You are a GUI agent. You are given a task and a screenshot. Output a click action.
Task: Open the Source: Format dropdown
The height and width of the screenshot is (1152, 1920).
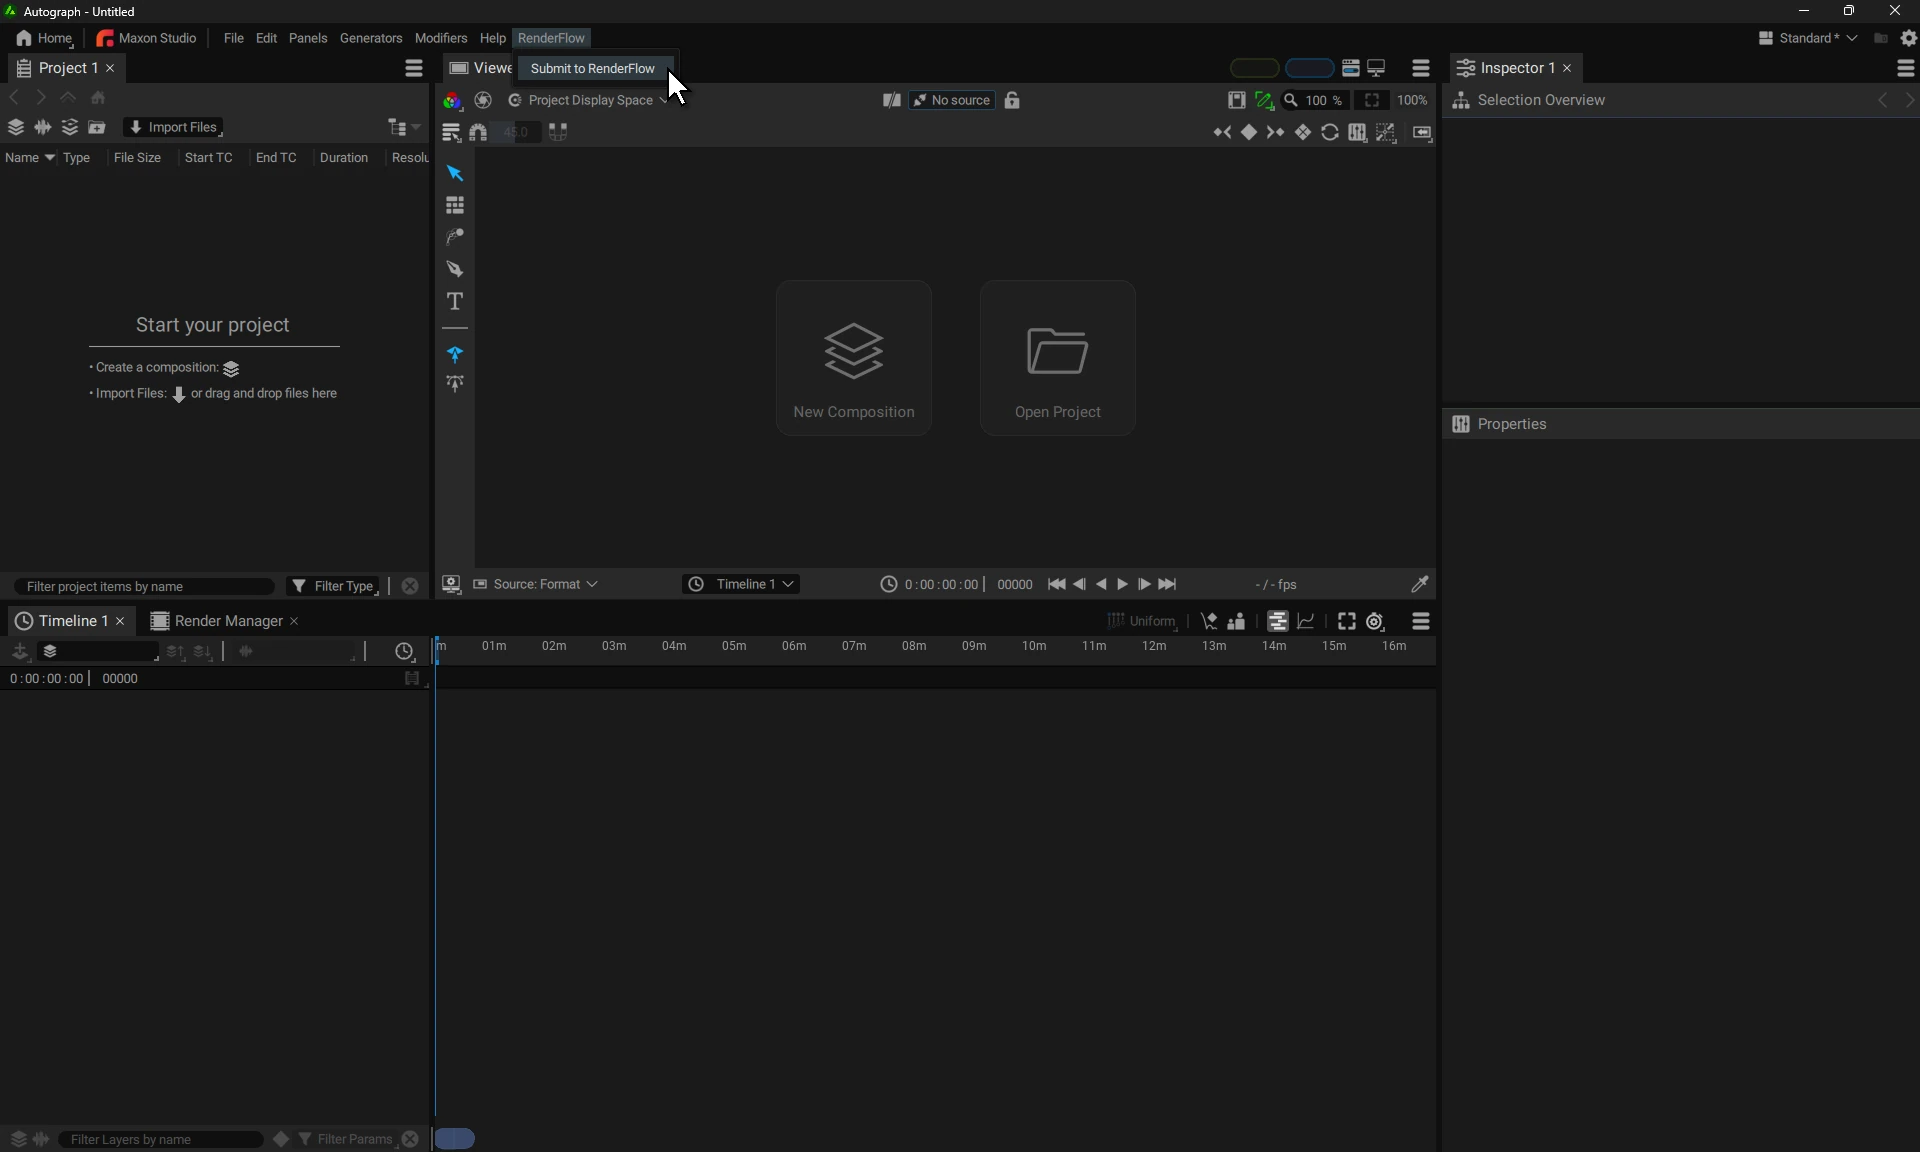(536, 584)
